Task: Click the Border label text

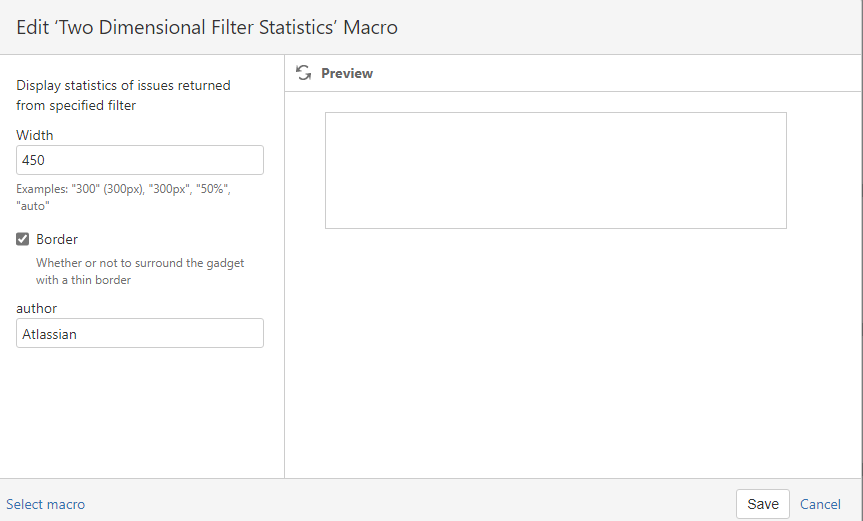Action: [57, 239]
